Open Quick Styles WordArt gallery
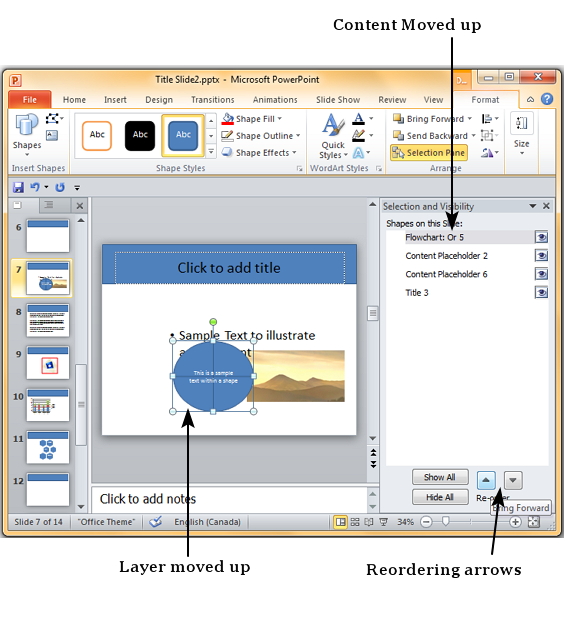The height and width of the screenshot is (620, 565). point(334,136)
